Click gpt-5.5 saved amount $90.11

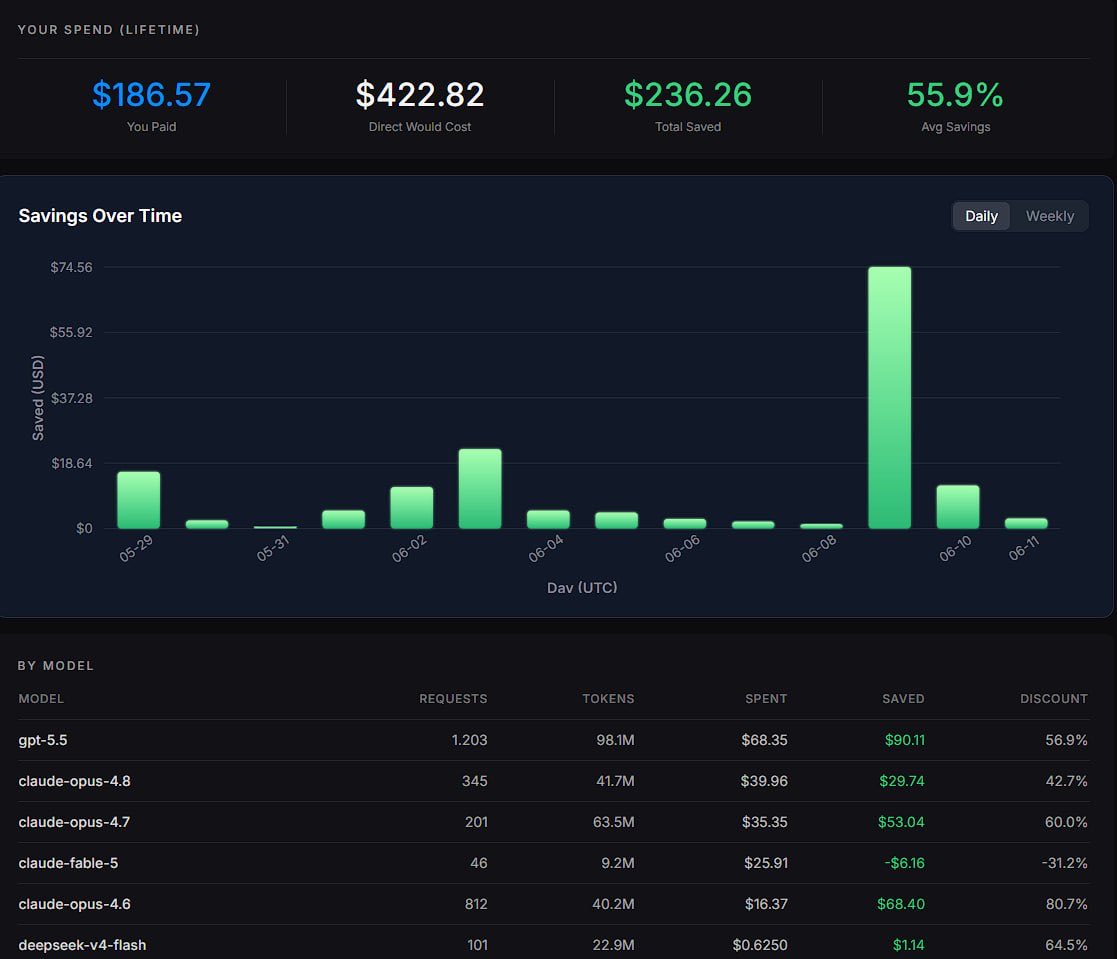point(905,740)
